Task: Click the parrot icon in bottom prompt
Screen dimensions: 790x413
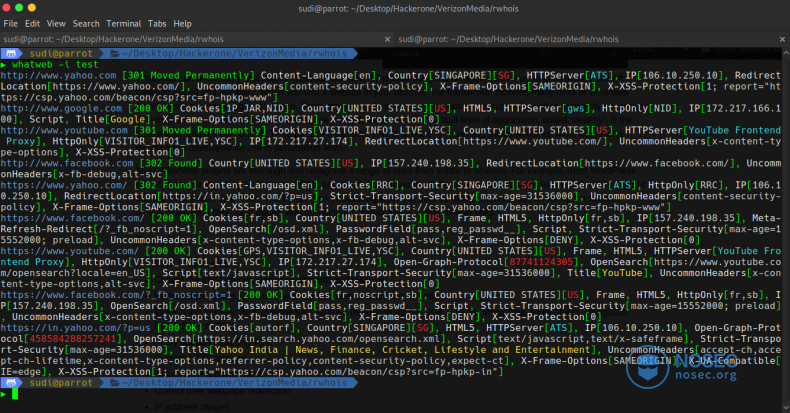Action: [11, 383]
